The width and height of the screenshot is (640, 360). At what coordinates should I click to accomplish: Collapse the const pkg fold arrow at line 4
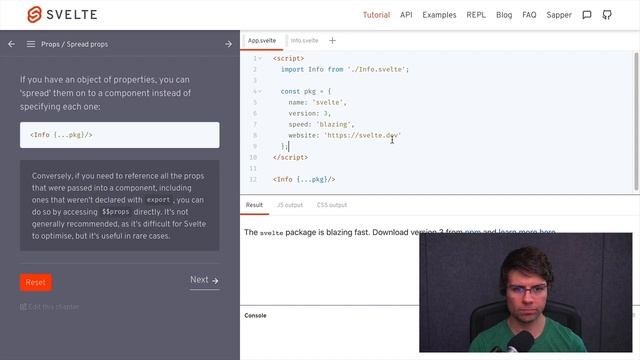[260, 91]
